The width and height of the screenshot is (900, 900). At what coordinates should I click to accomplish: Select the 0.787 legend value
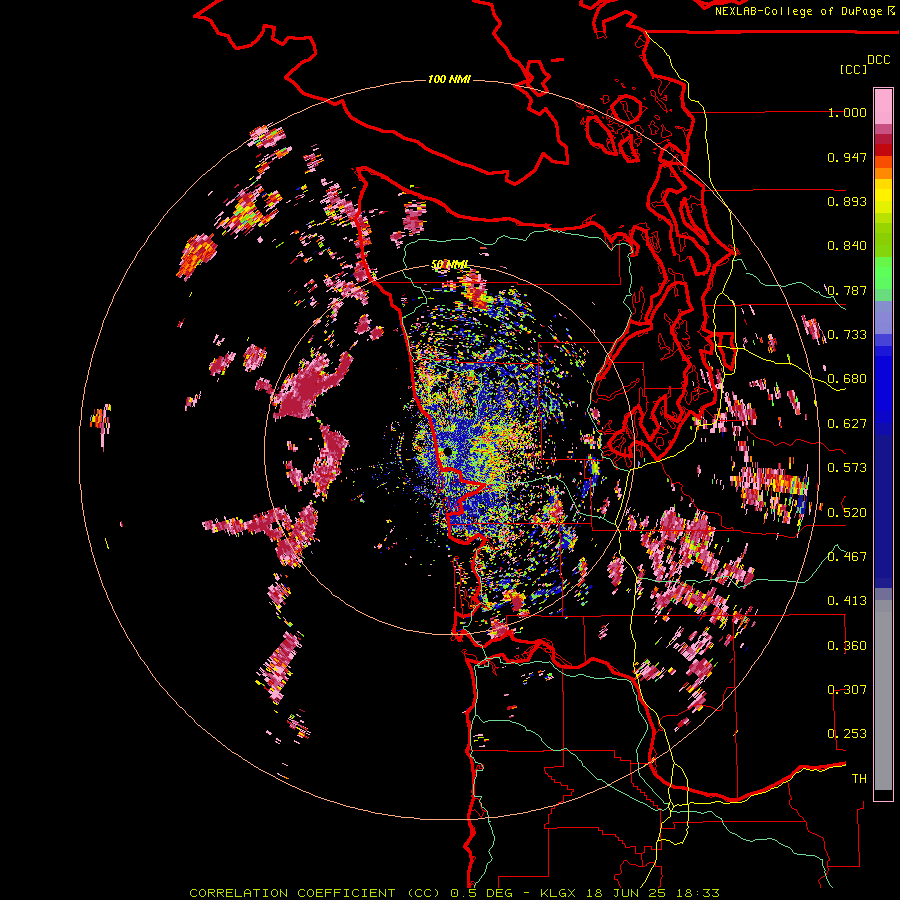tap(847, 290)
